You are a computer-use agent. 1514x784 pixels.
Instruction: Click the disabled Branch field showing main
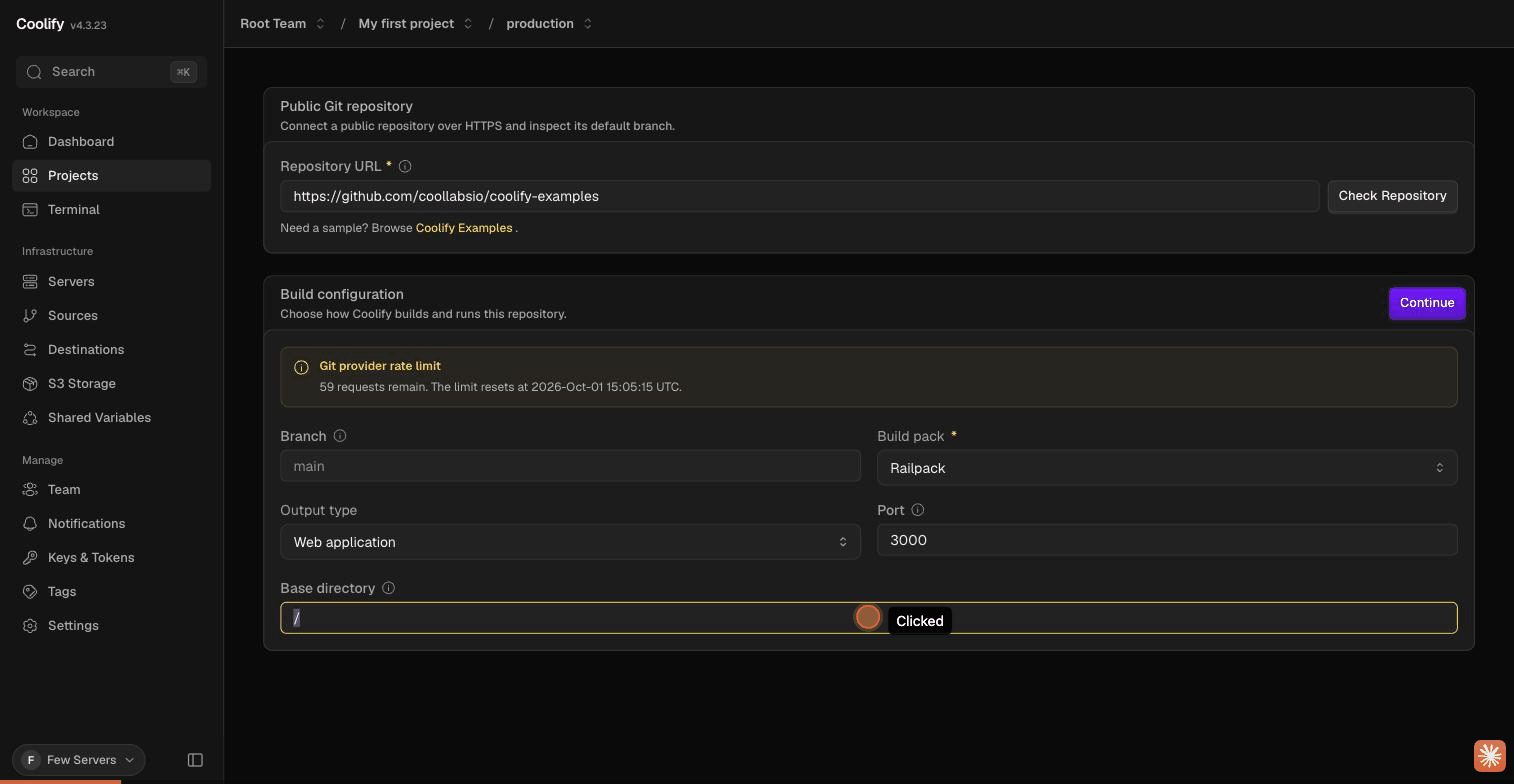click(570, 466)
